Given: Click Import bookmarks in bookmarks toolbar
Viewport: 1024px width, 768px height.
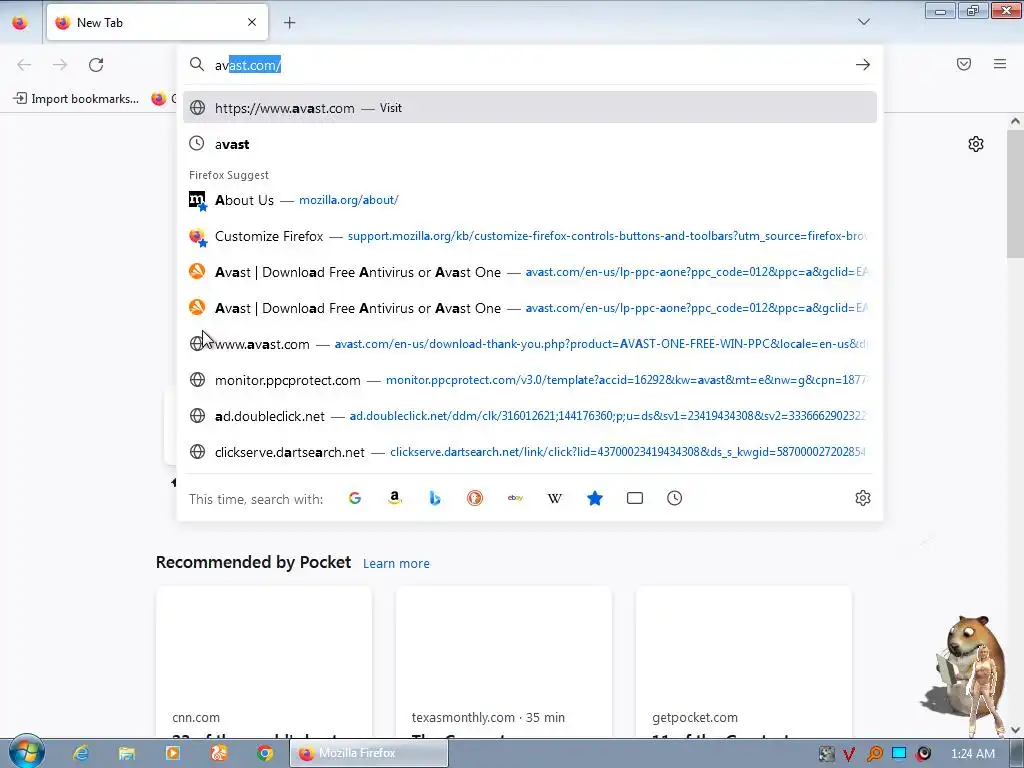Looking at the screenshot, I should (76, 99).
